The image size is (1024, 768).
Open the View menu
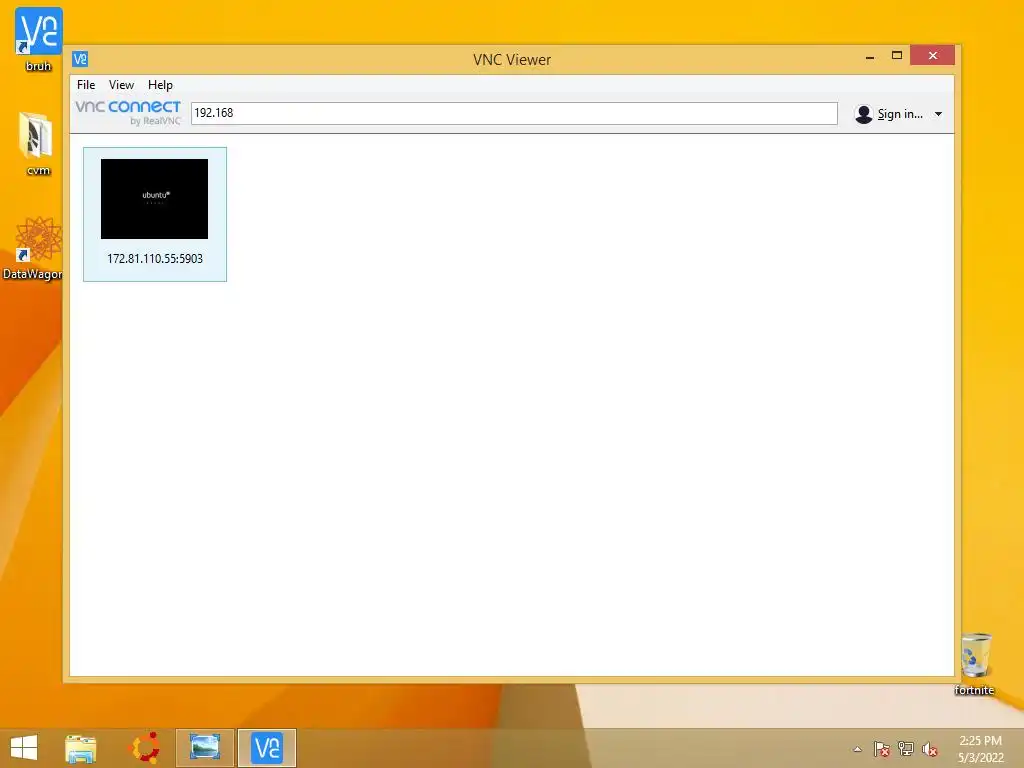tap(121, 85)
